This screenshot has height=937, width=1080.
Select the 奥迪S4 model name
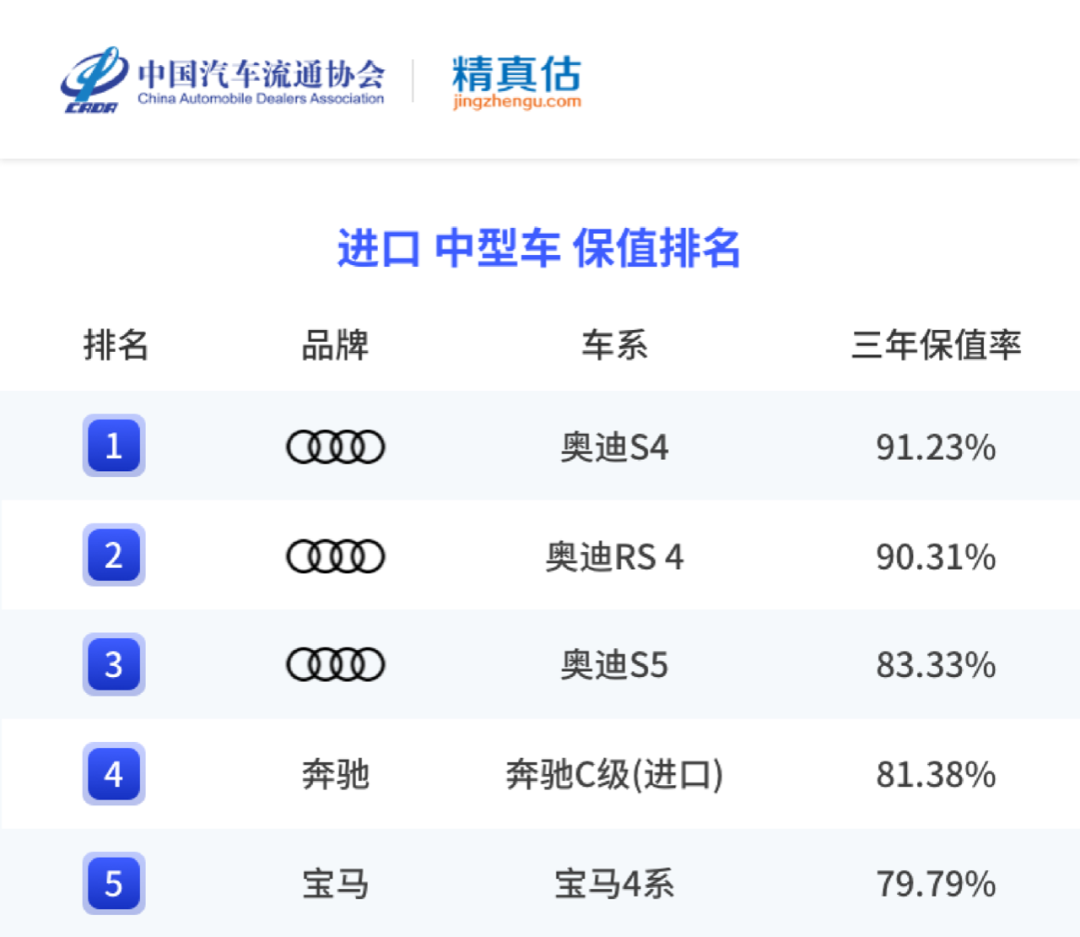(614, 447)
